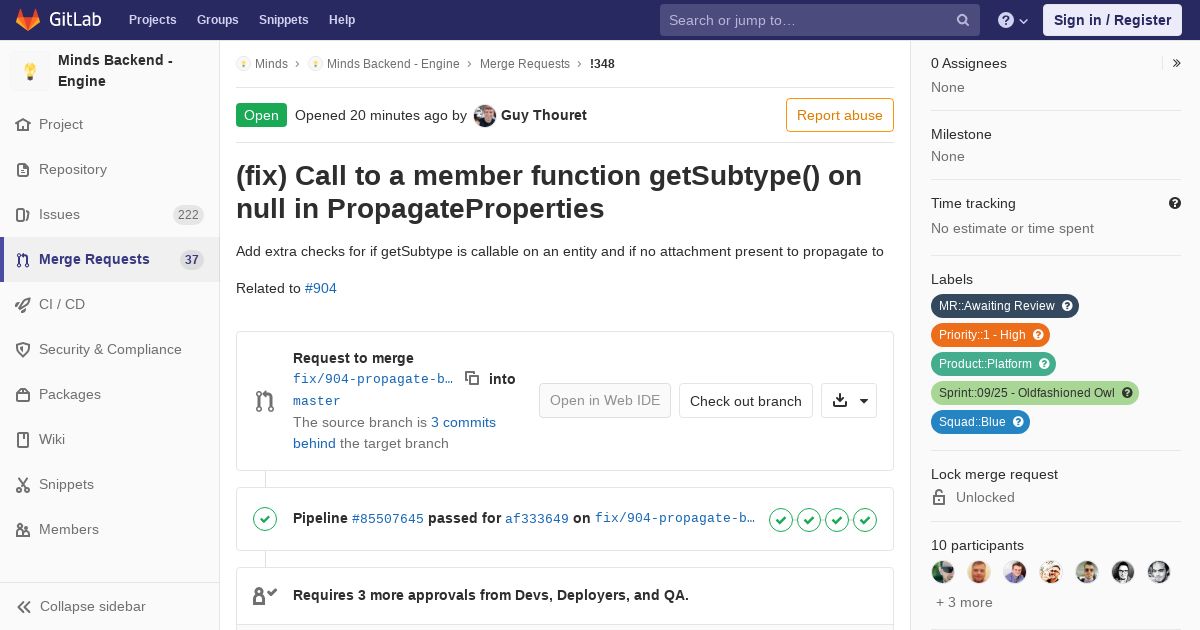The width and height of the screenshot is (1200, 630).
Task: Click Merge Requests breadcrumb link
Action: 525,64
